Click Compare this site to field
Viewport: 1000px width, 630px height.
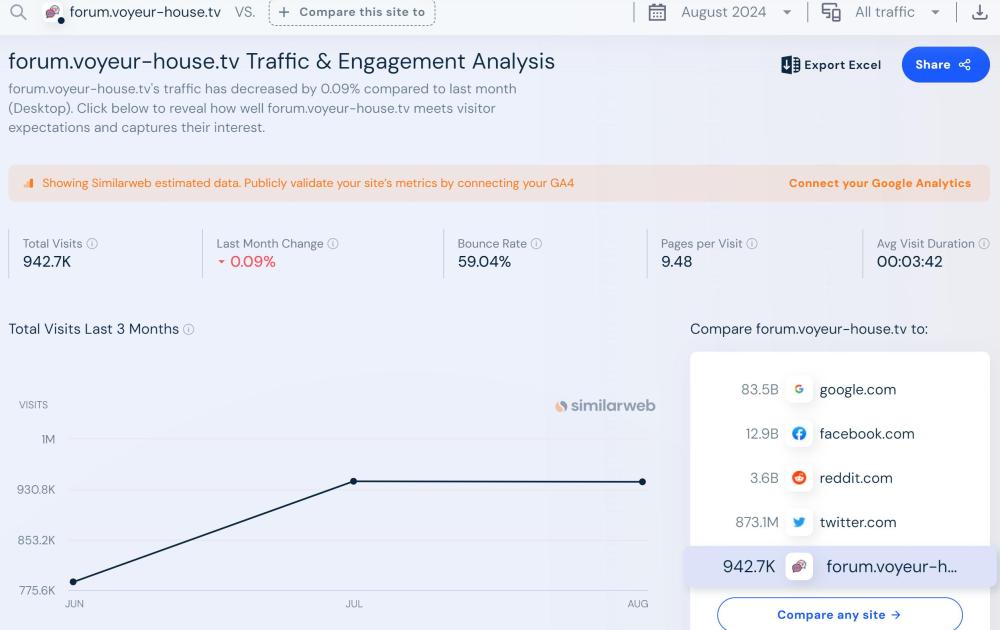[x=352, y=13]
